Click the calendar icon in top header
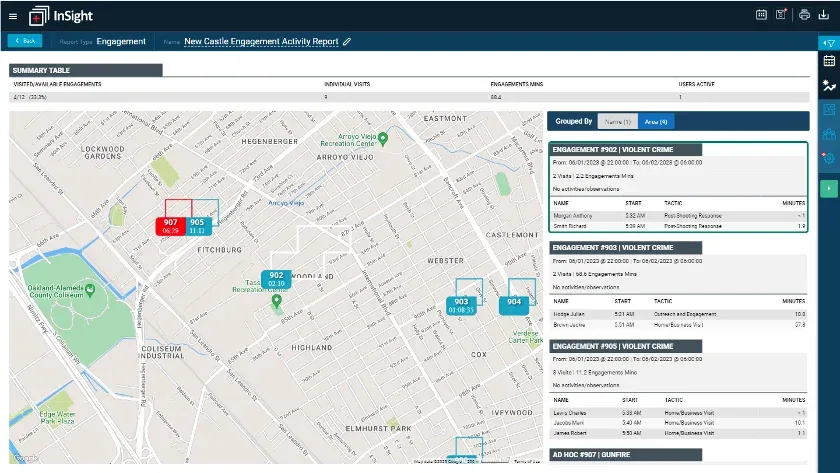 (761, 15)
